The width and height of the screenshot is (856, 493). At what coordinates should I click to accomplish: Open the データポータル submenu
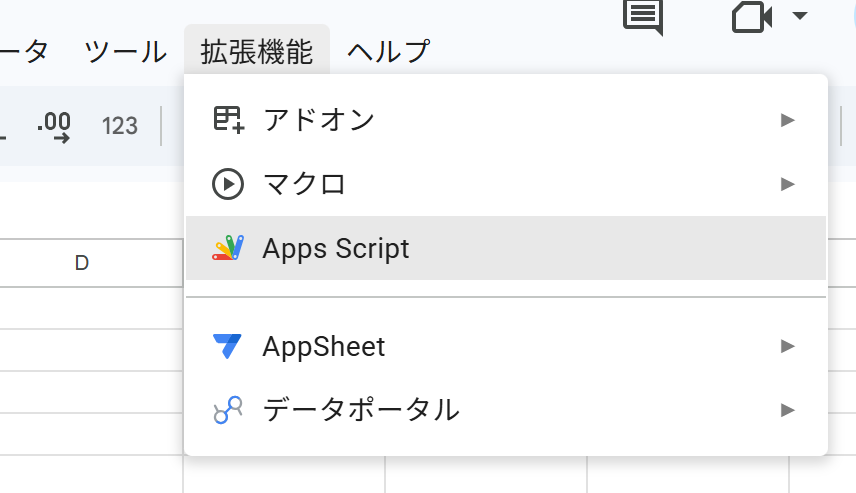click(x=506, y=410)
